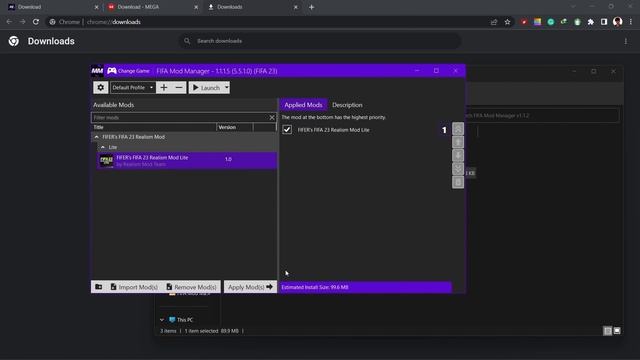Click the rainbow-colored extension icon

point(538,22)
